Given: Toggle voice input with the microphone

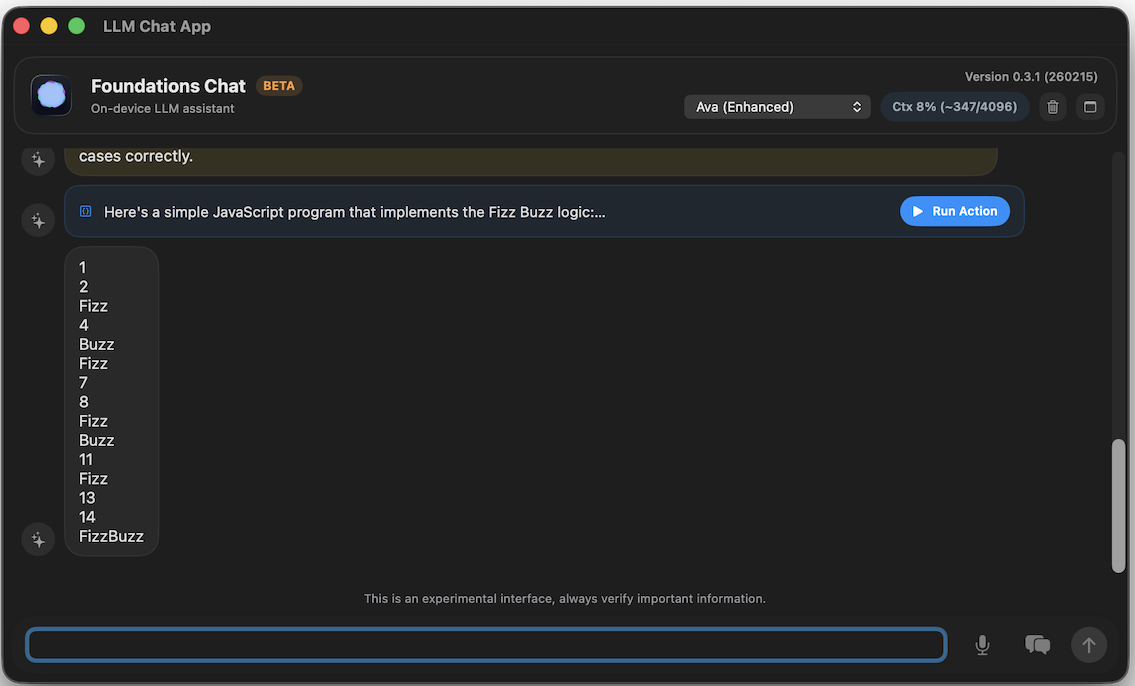Looking at the screenshot, I should (x=981, y=644).
